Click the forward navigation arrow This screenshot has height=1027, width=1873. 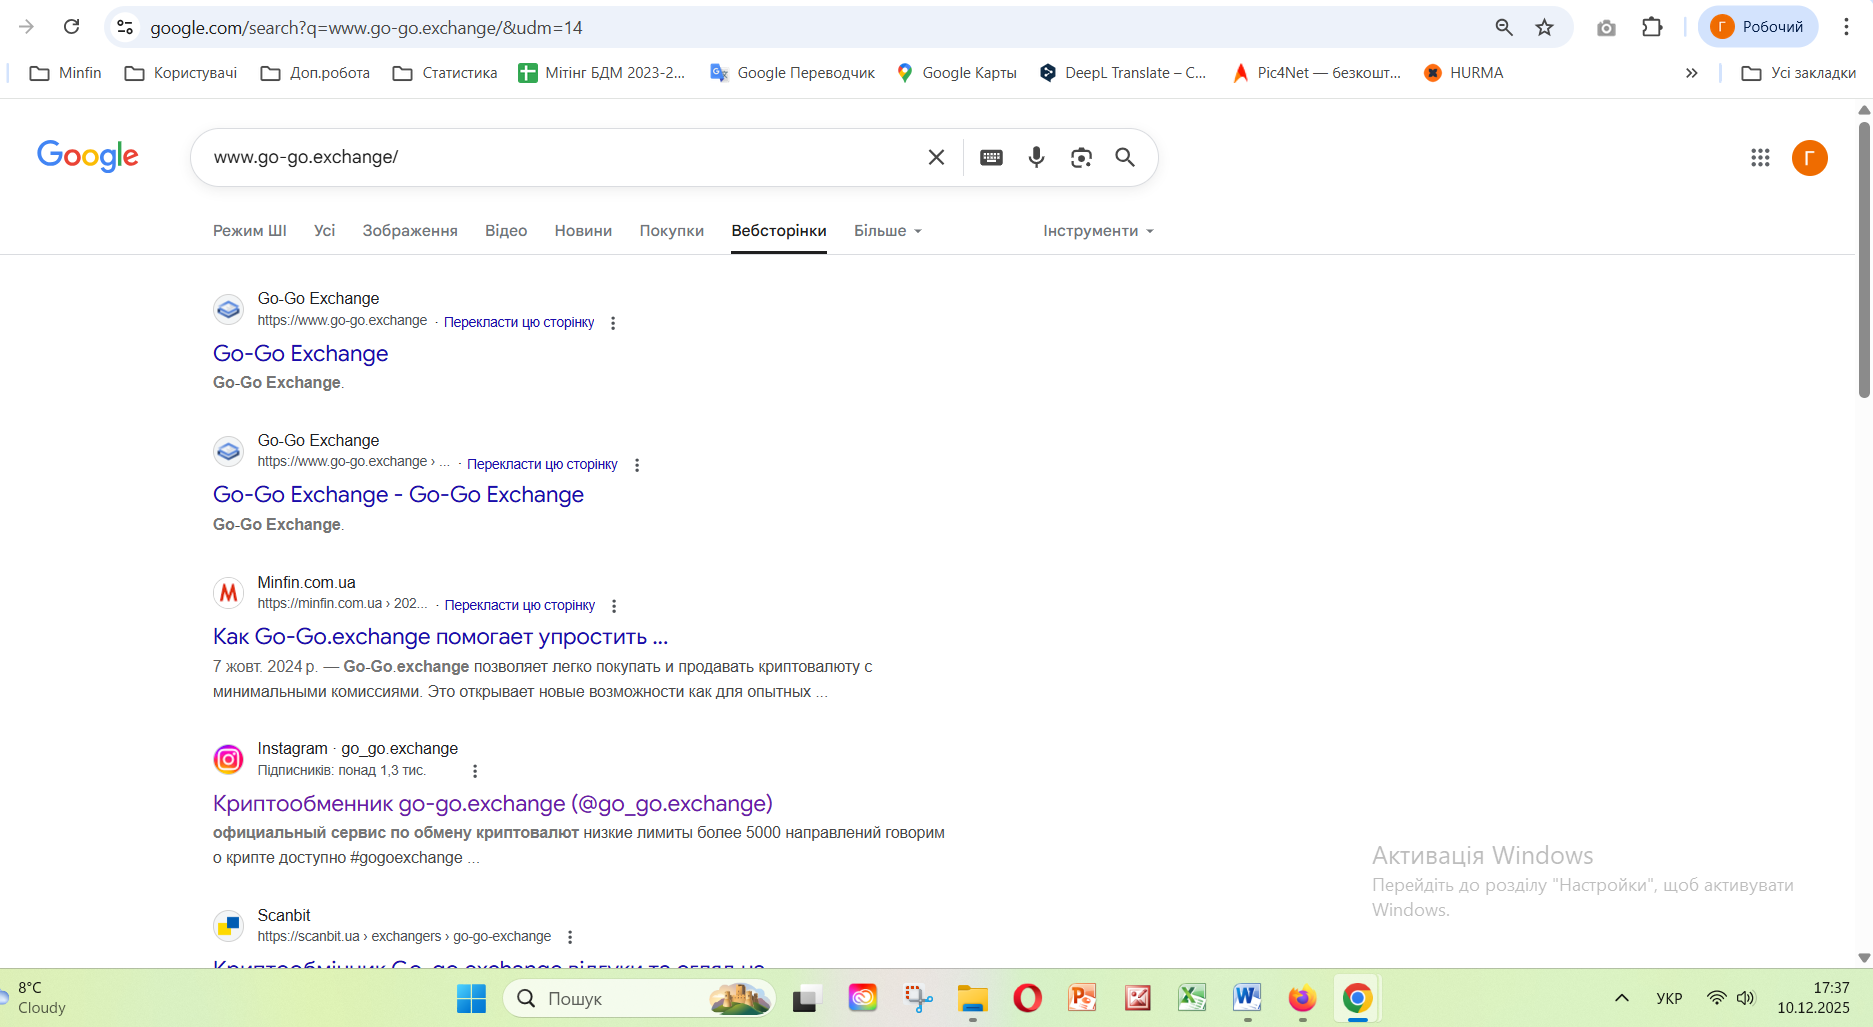(x=27, y=27)
